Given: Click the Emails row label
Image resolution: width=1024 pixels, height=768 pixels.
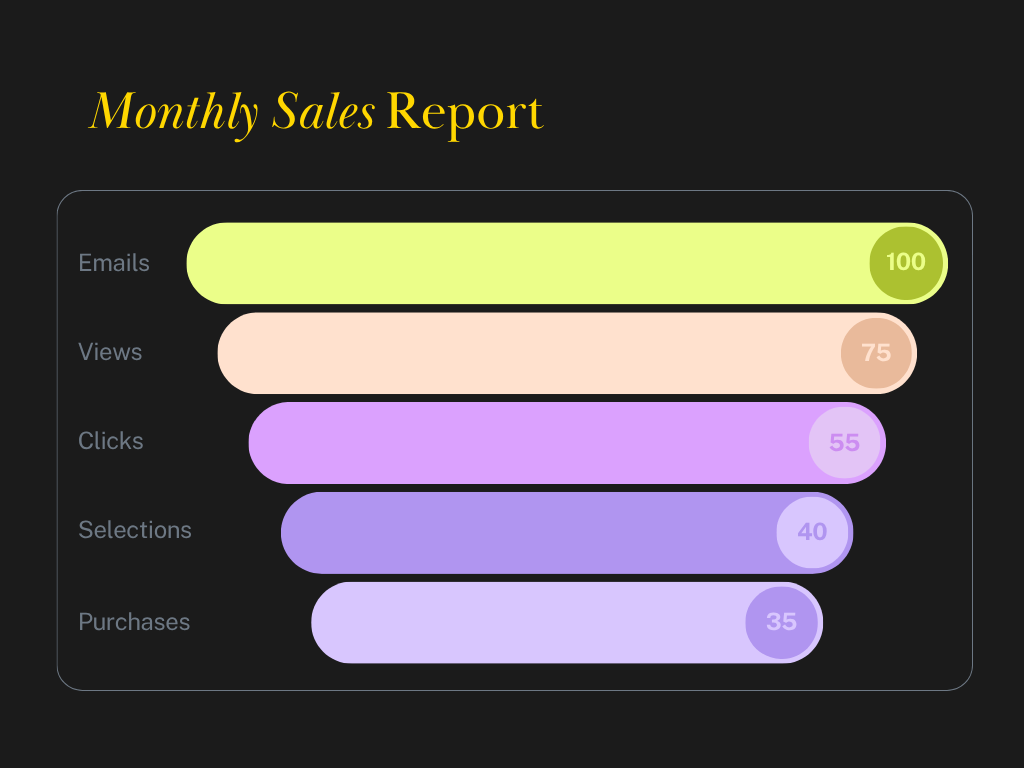Looking at the screenshot, I should coord(114,263).
